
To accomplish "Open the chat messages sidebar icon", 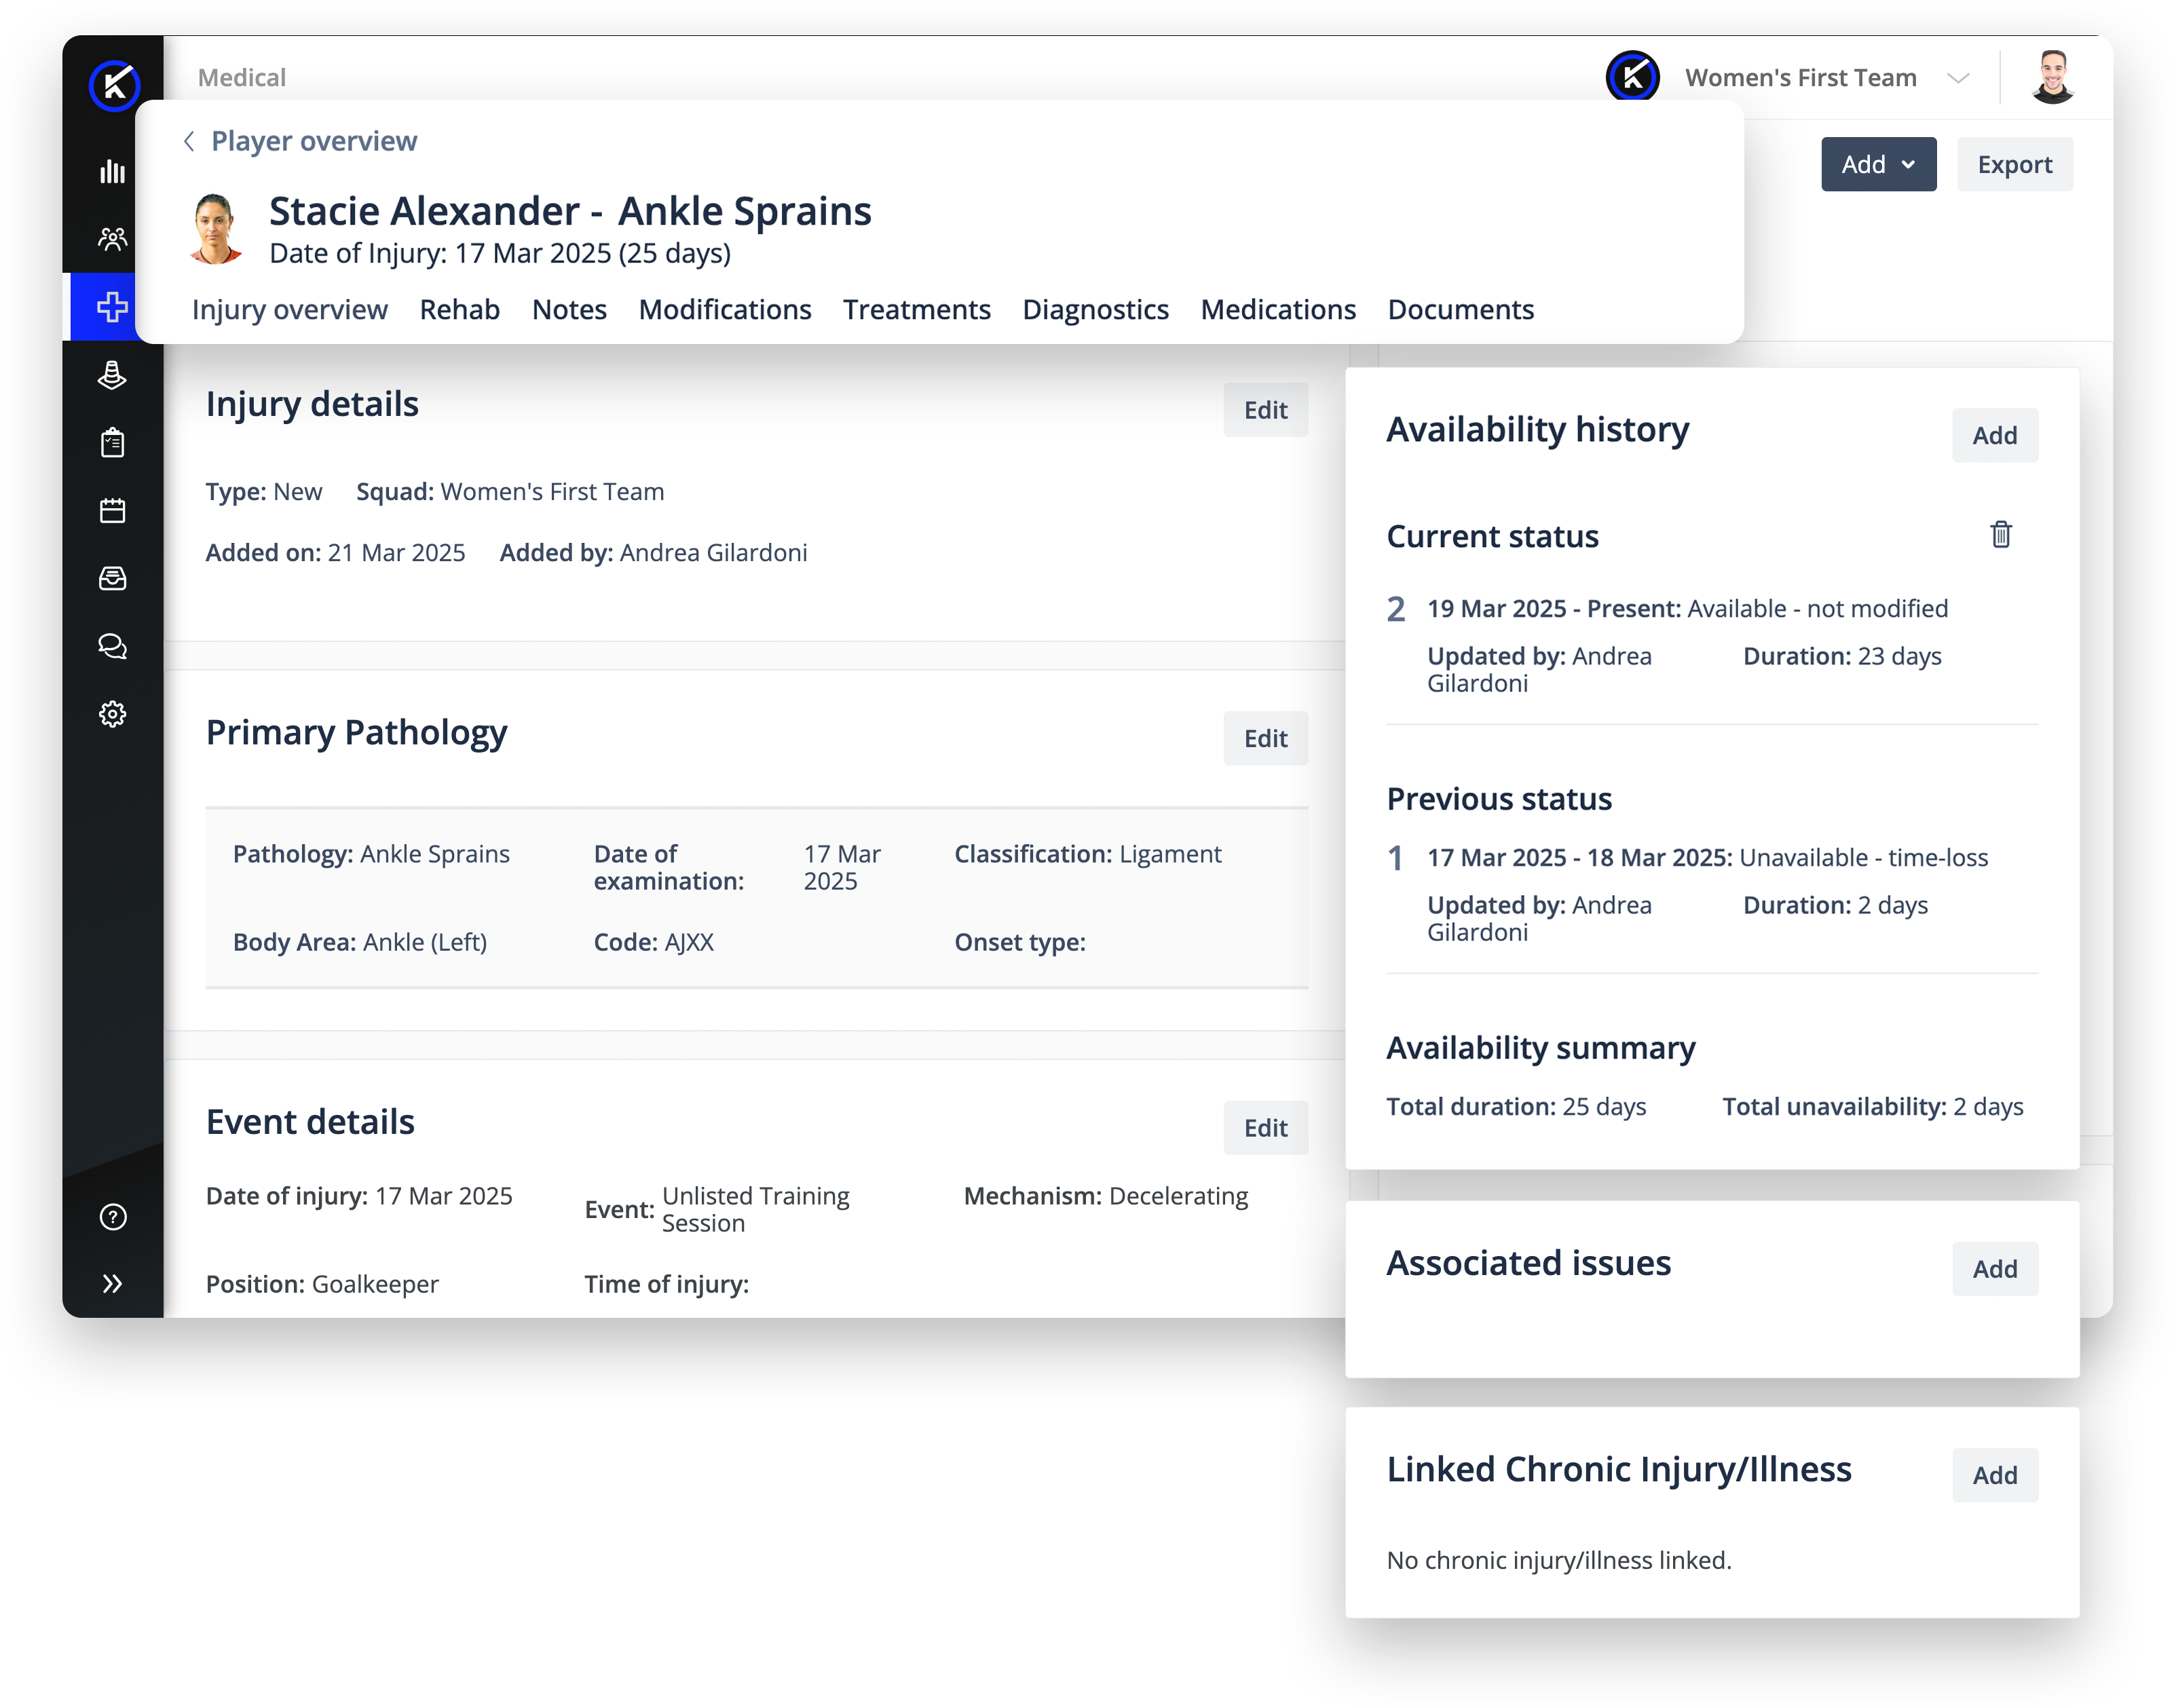I will point(113,647).
